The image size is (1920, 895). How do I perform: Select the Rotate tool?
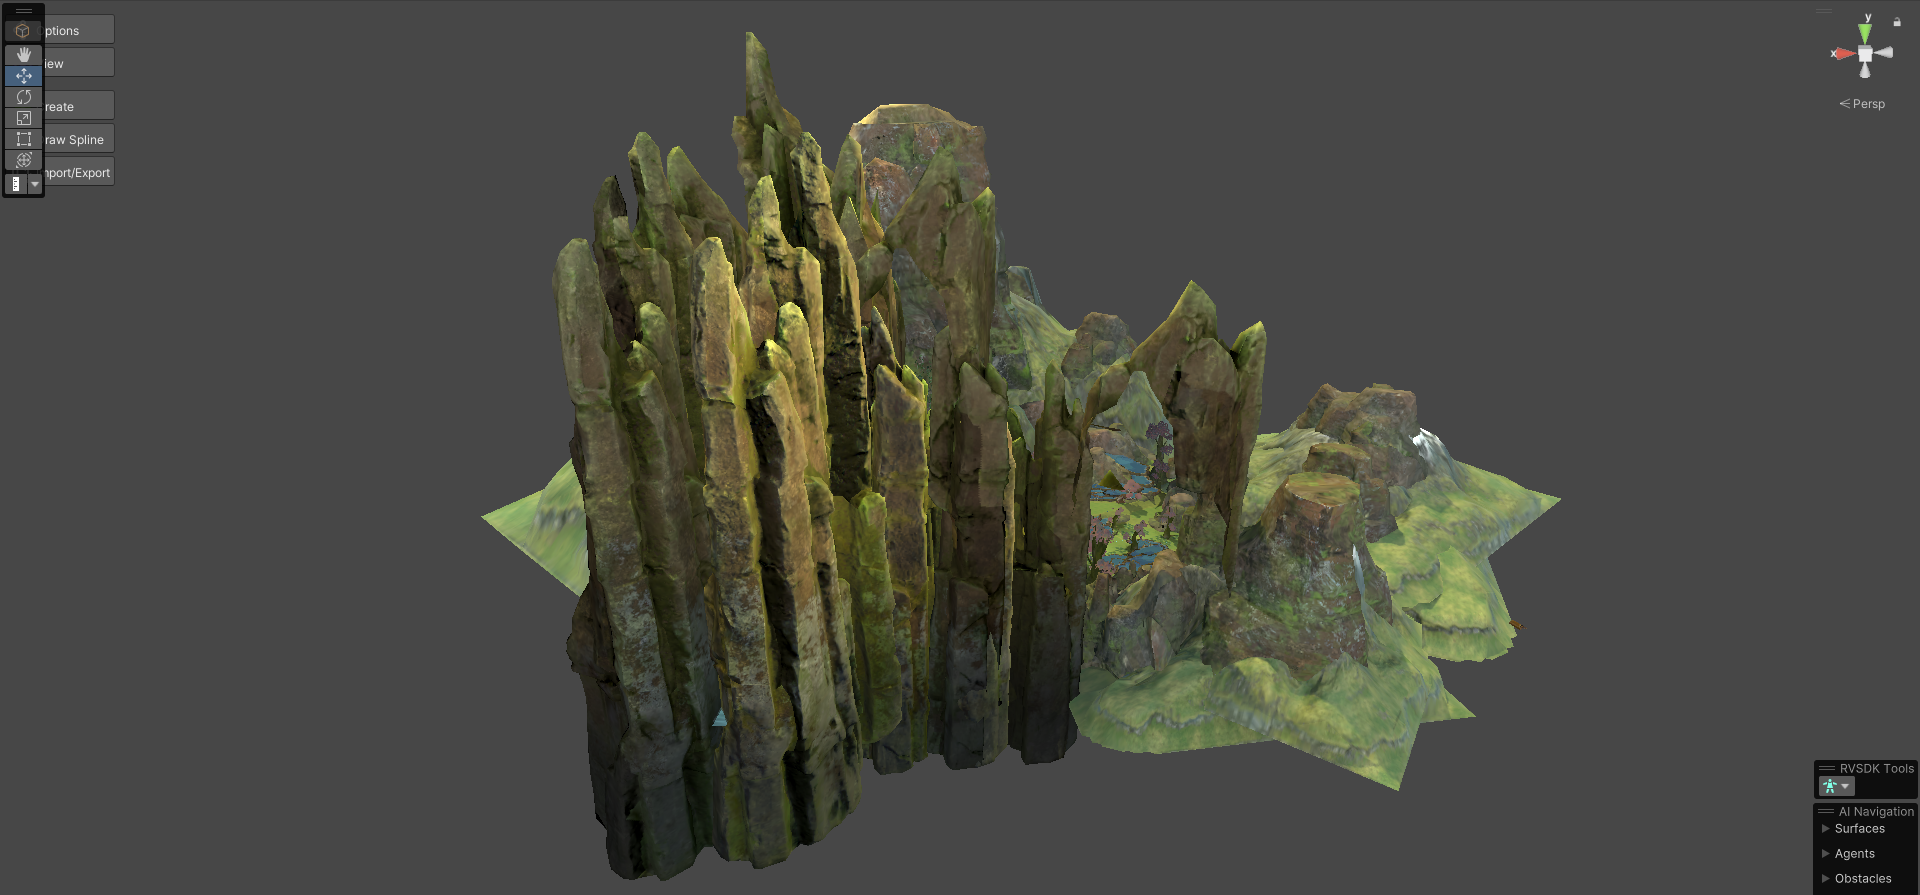(24, 97)
